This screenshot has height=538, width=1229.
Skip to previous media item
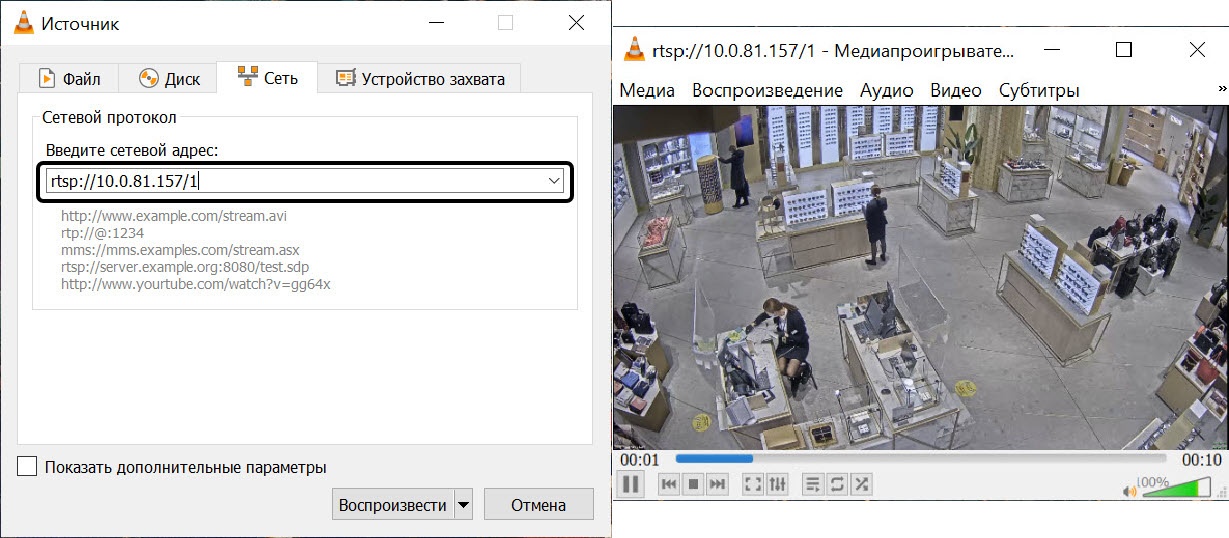[x=669, y=485]
